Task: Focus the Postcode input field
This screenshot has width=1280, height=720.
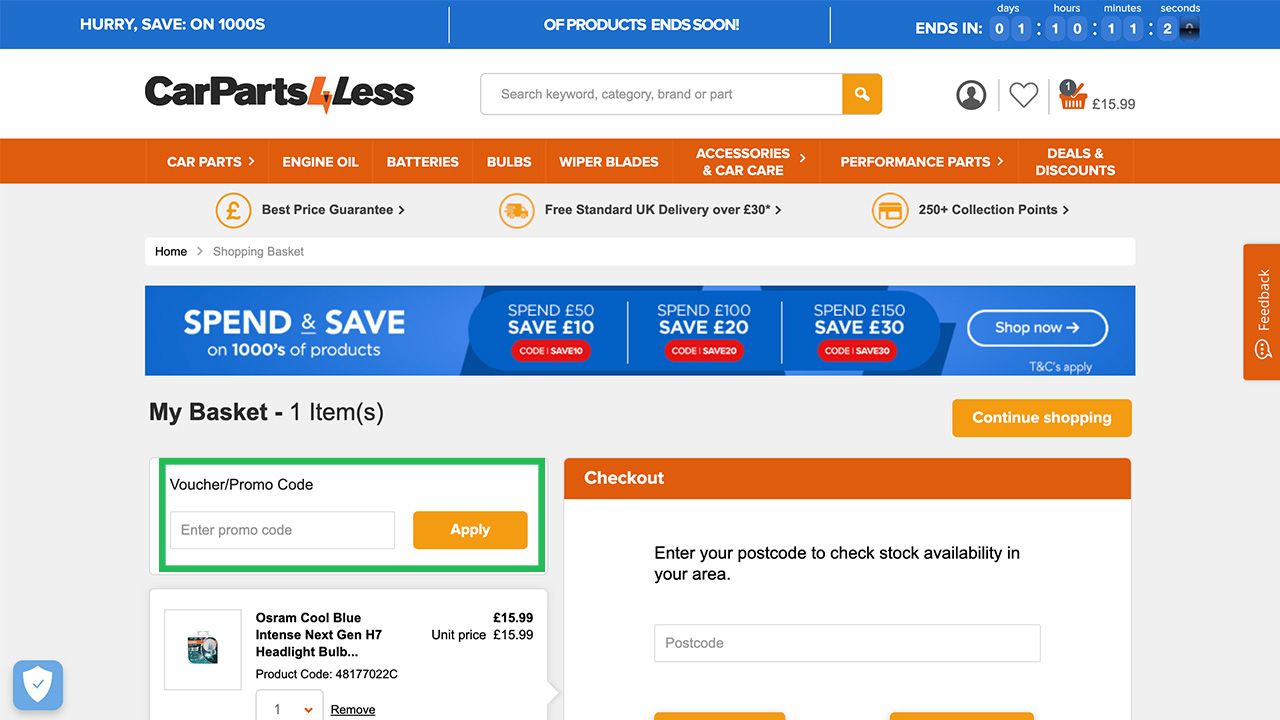Action: (x=847, y=643)
